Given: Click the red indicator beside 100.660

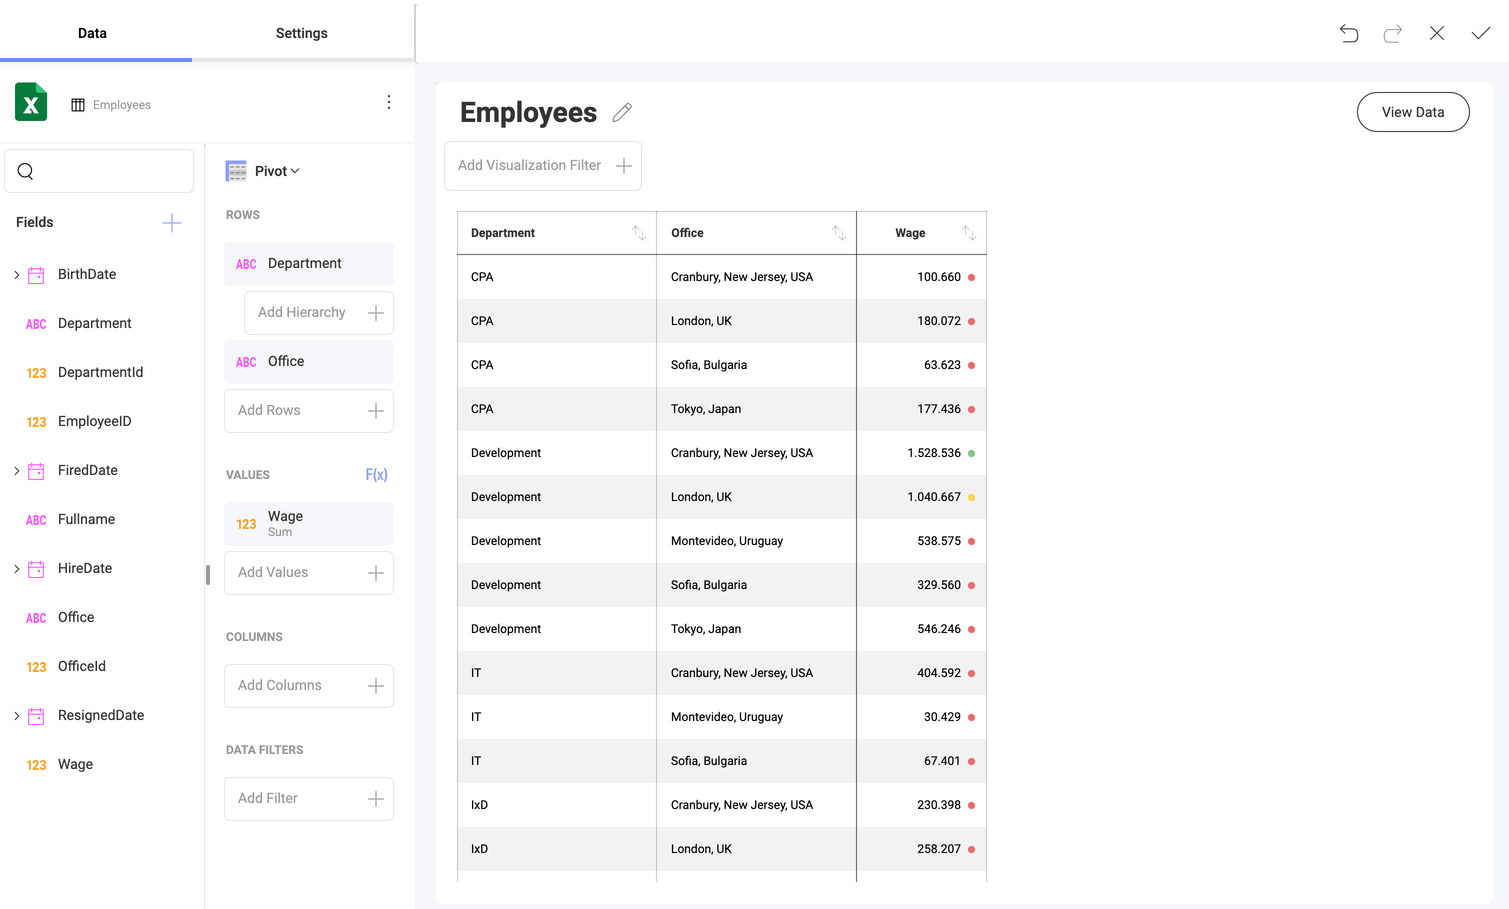Looking at the screenshot, I should (x=971, y=277).
